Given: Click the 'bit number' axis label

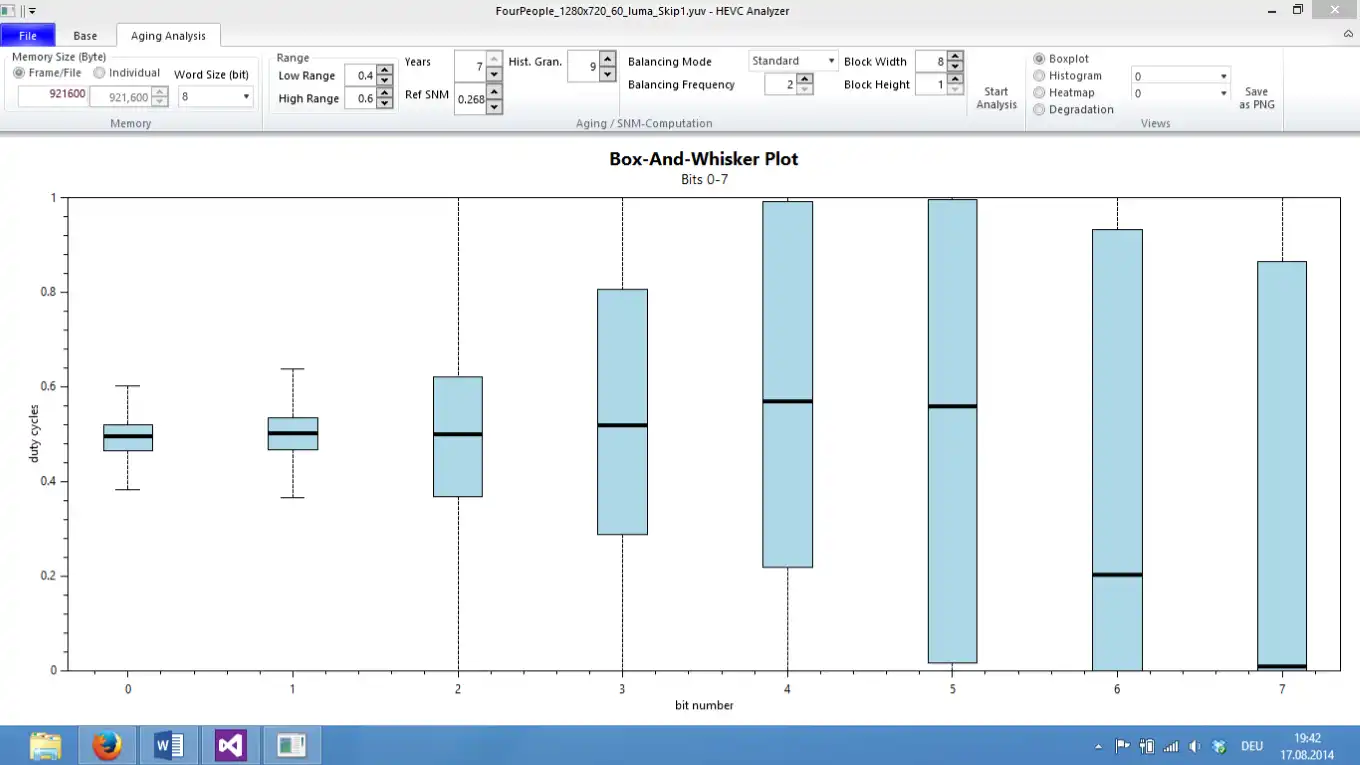Looking at the screenshot, I should click(704, 705).
